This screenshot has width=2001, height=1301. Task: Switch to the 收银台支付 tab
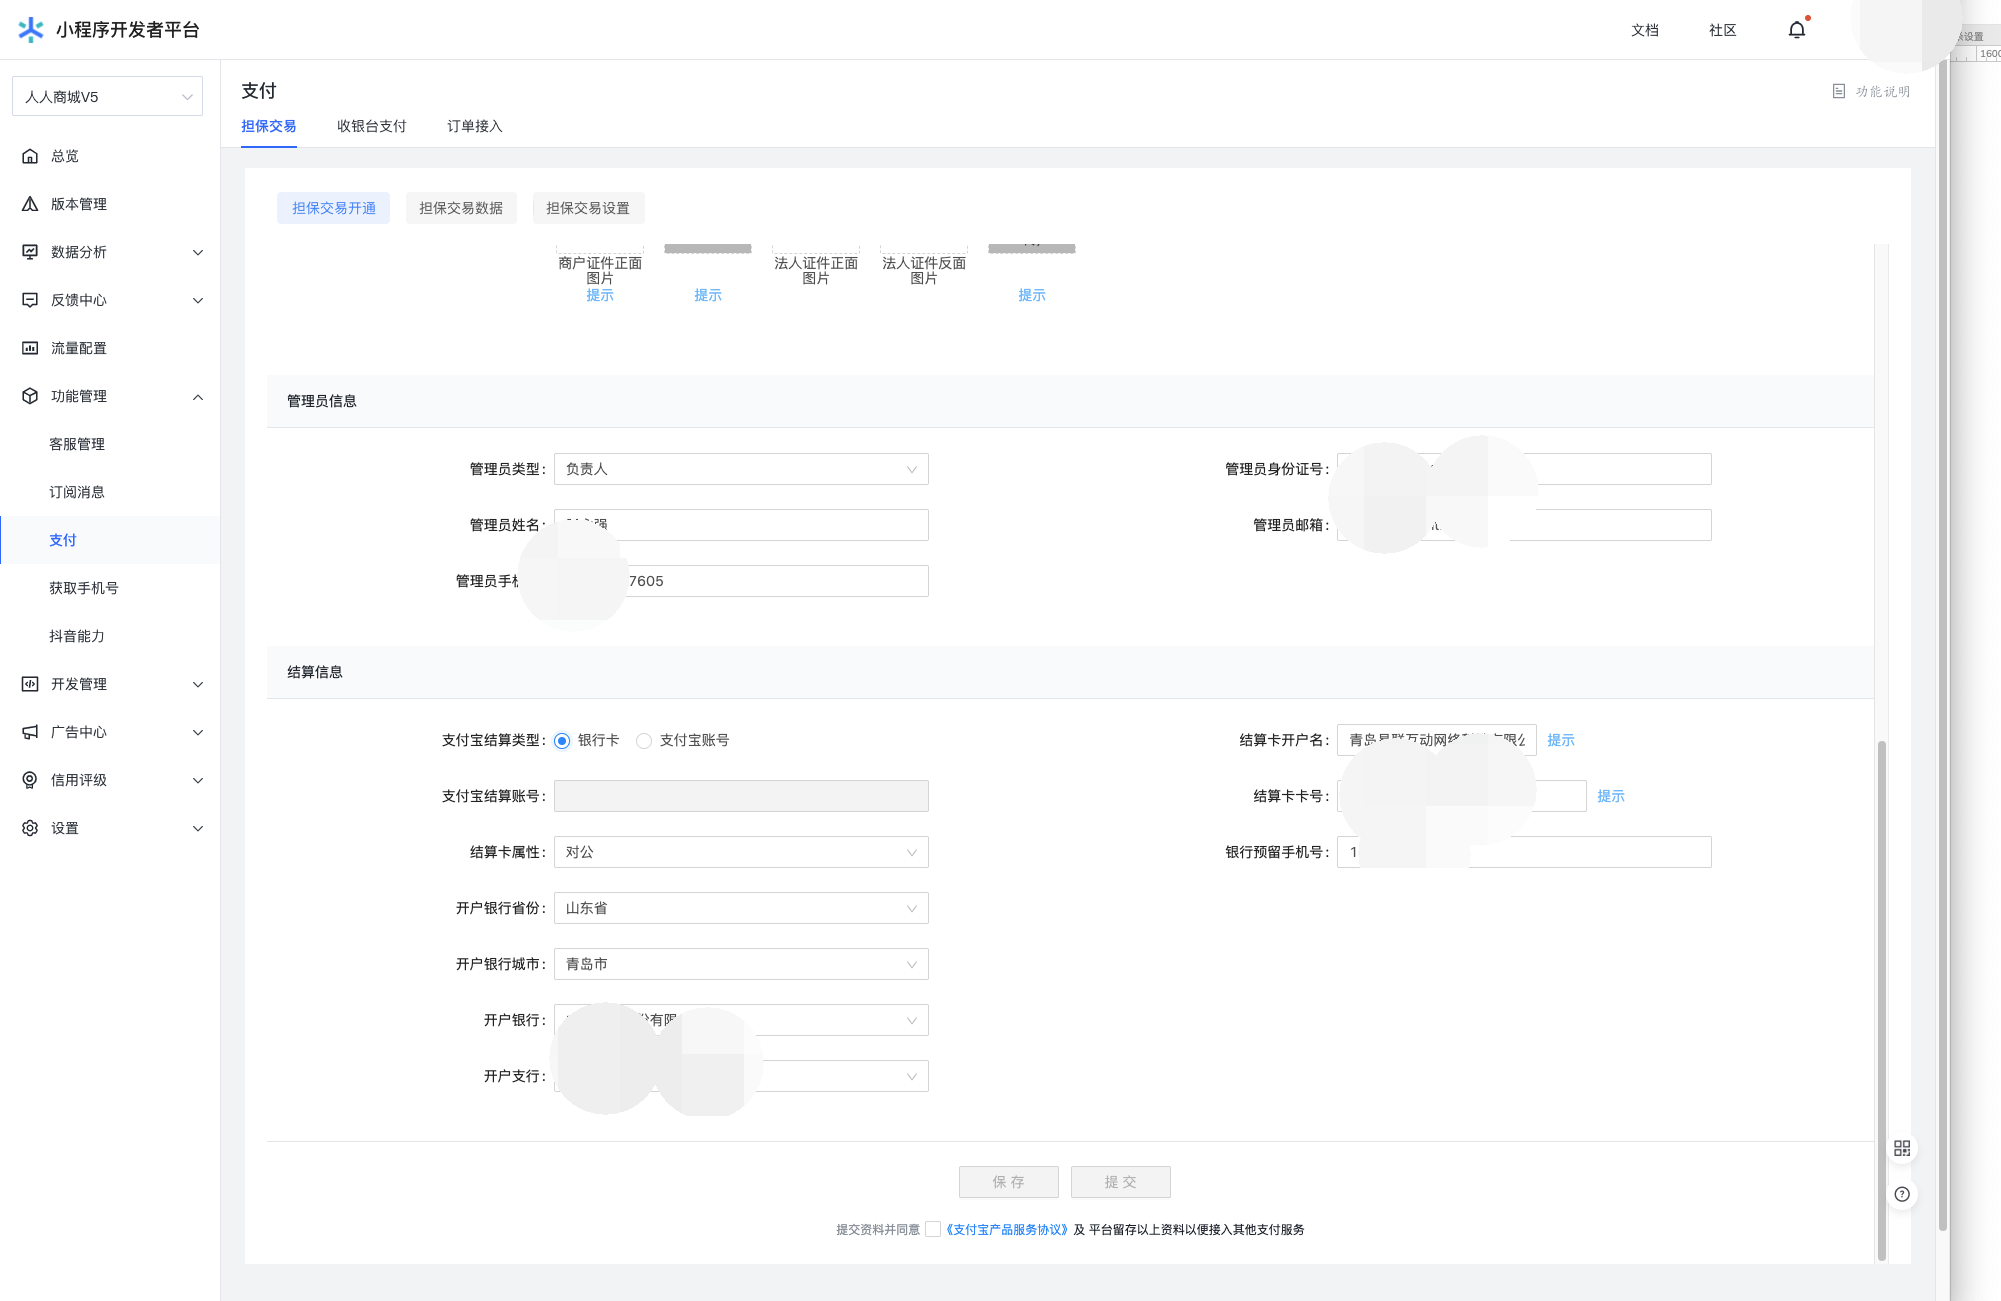(x=371, y=126)
